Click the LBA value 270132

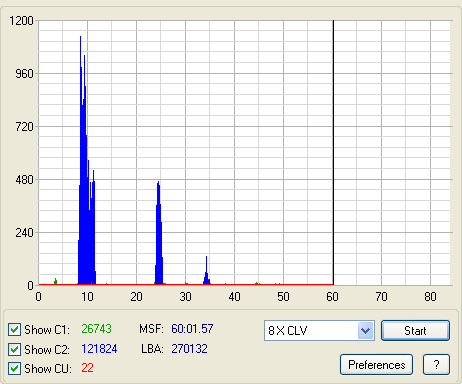click(x=189, y=349)
